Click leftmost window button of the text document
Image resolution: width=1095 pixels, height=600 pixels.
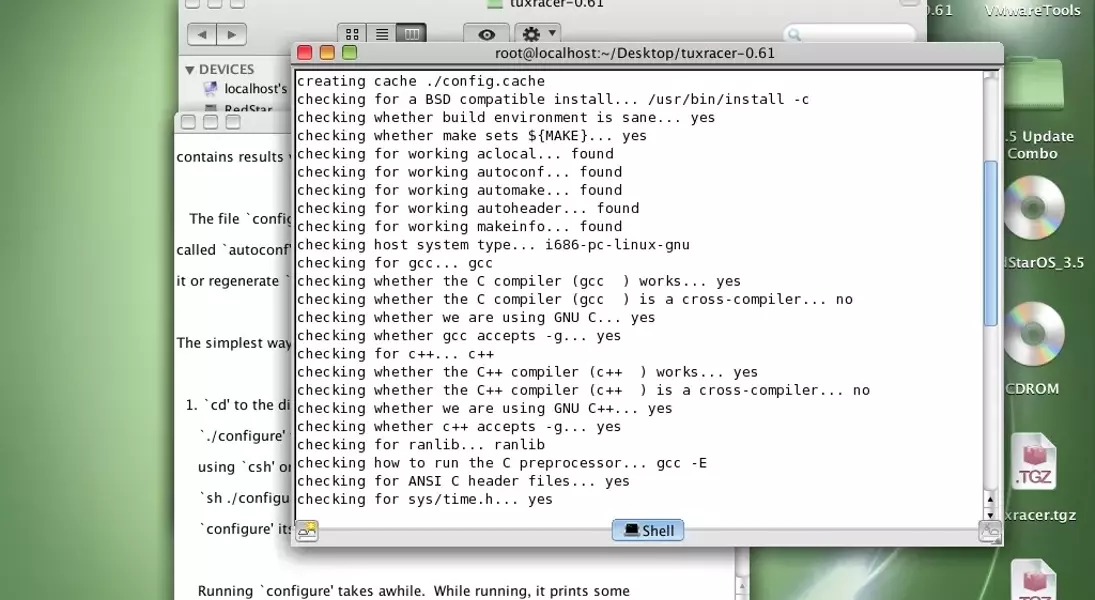click(188, 122)
